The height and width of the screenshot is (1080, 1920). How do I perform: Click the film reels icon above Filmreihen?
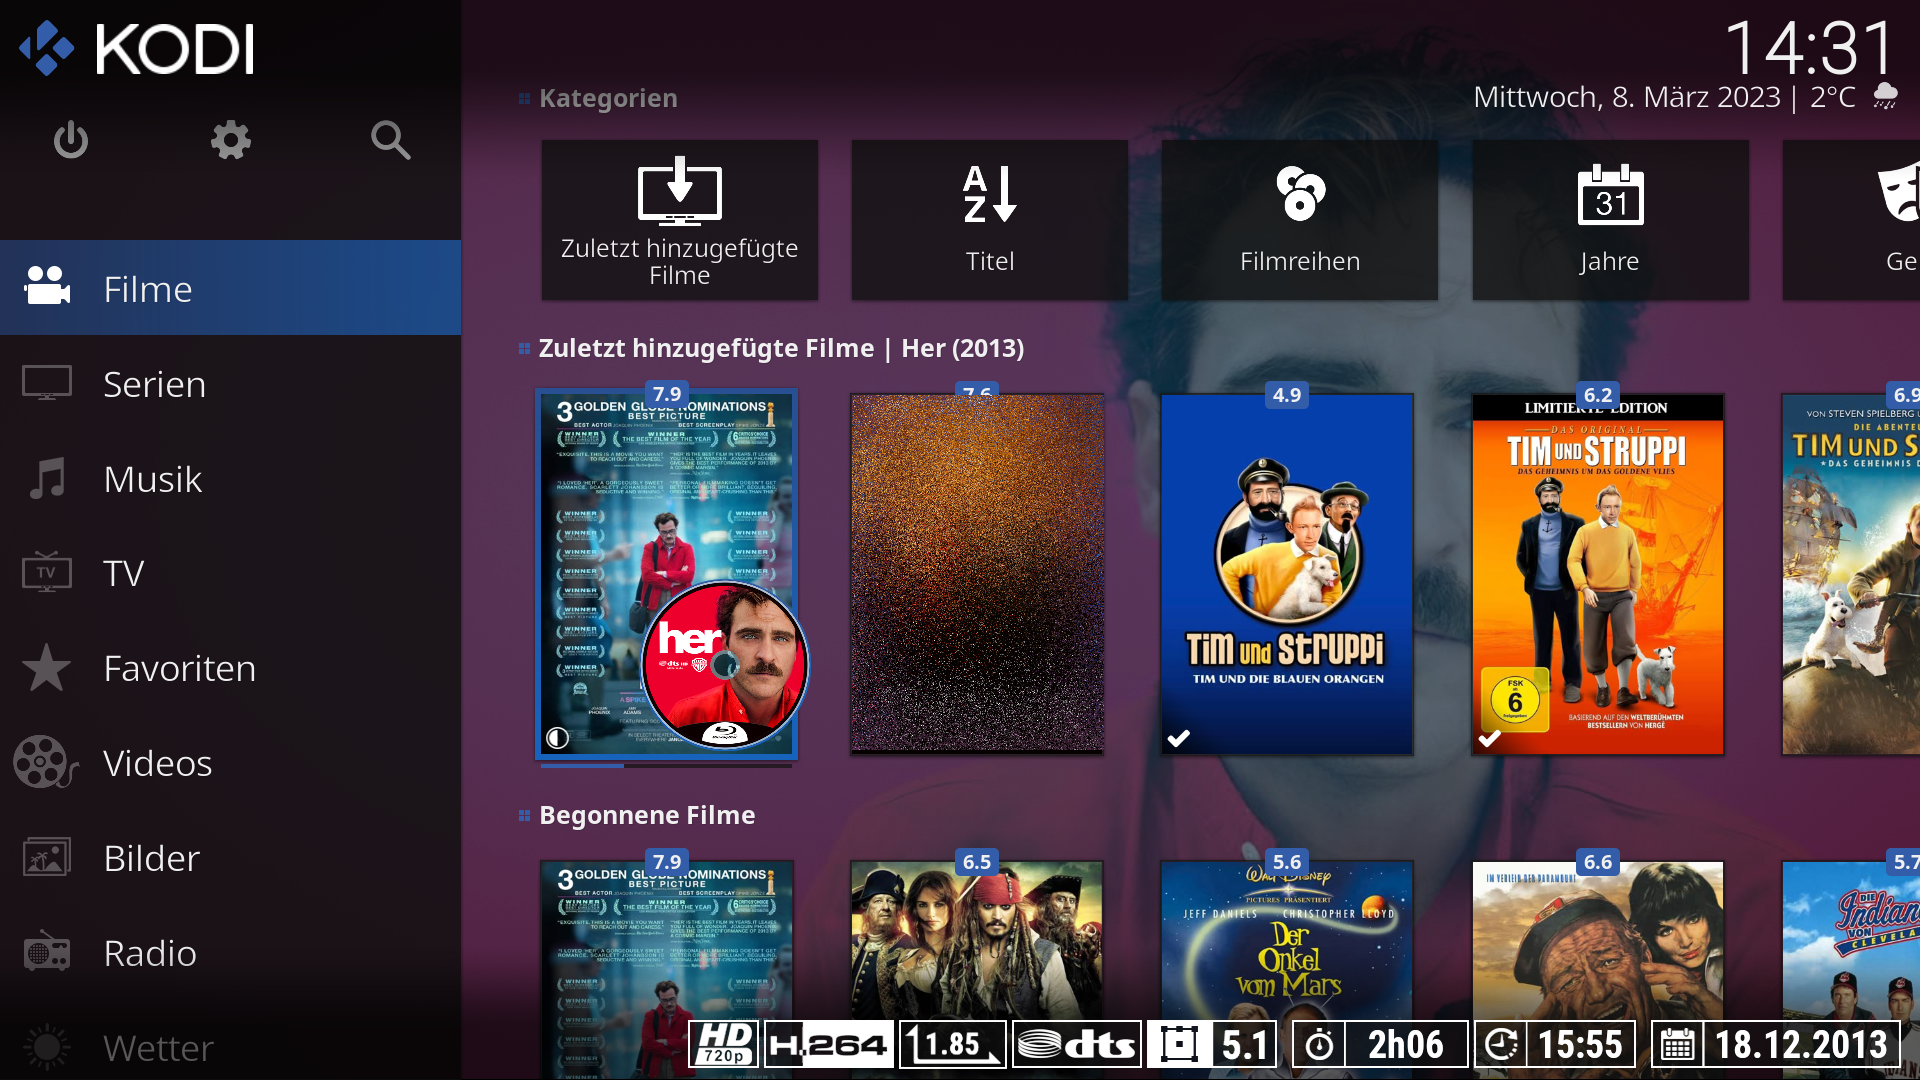[x=1300, y=193]
